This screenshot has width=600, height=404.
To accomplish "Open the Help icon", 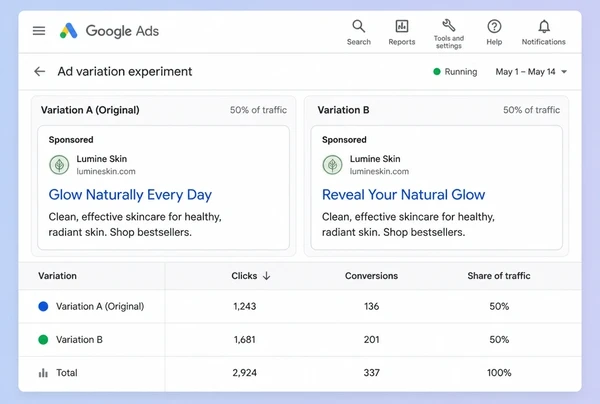I will coord(494,33).
